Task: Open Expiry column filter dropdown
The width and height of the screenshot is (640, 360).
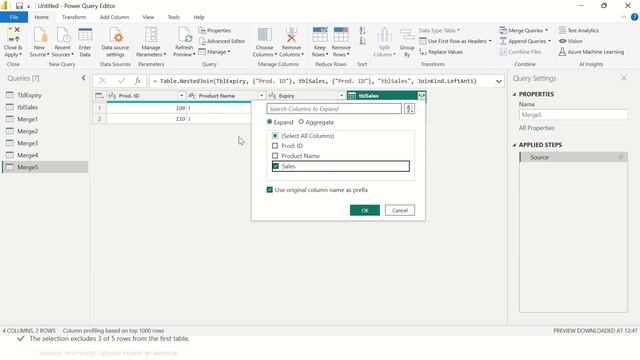Action: [x=341, y=96]
